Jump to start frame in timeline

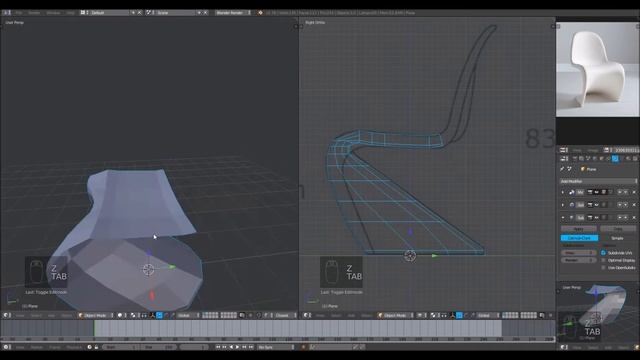[x=218, y=347]
